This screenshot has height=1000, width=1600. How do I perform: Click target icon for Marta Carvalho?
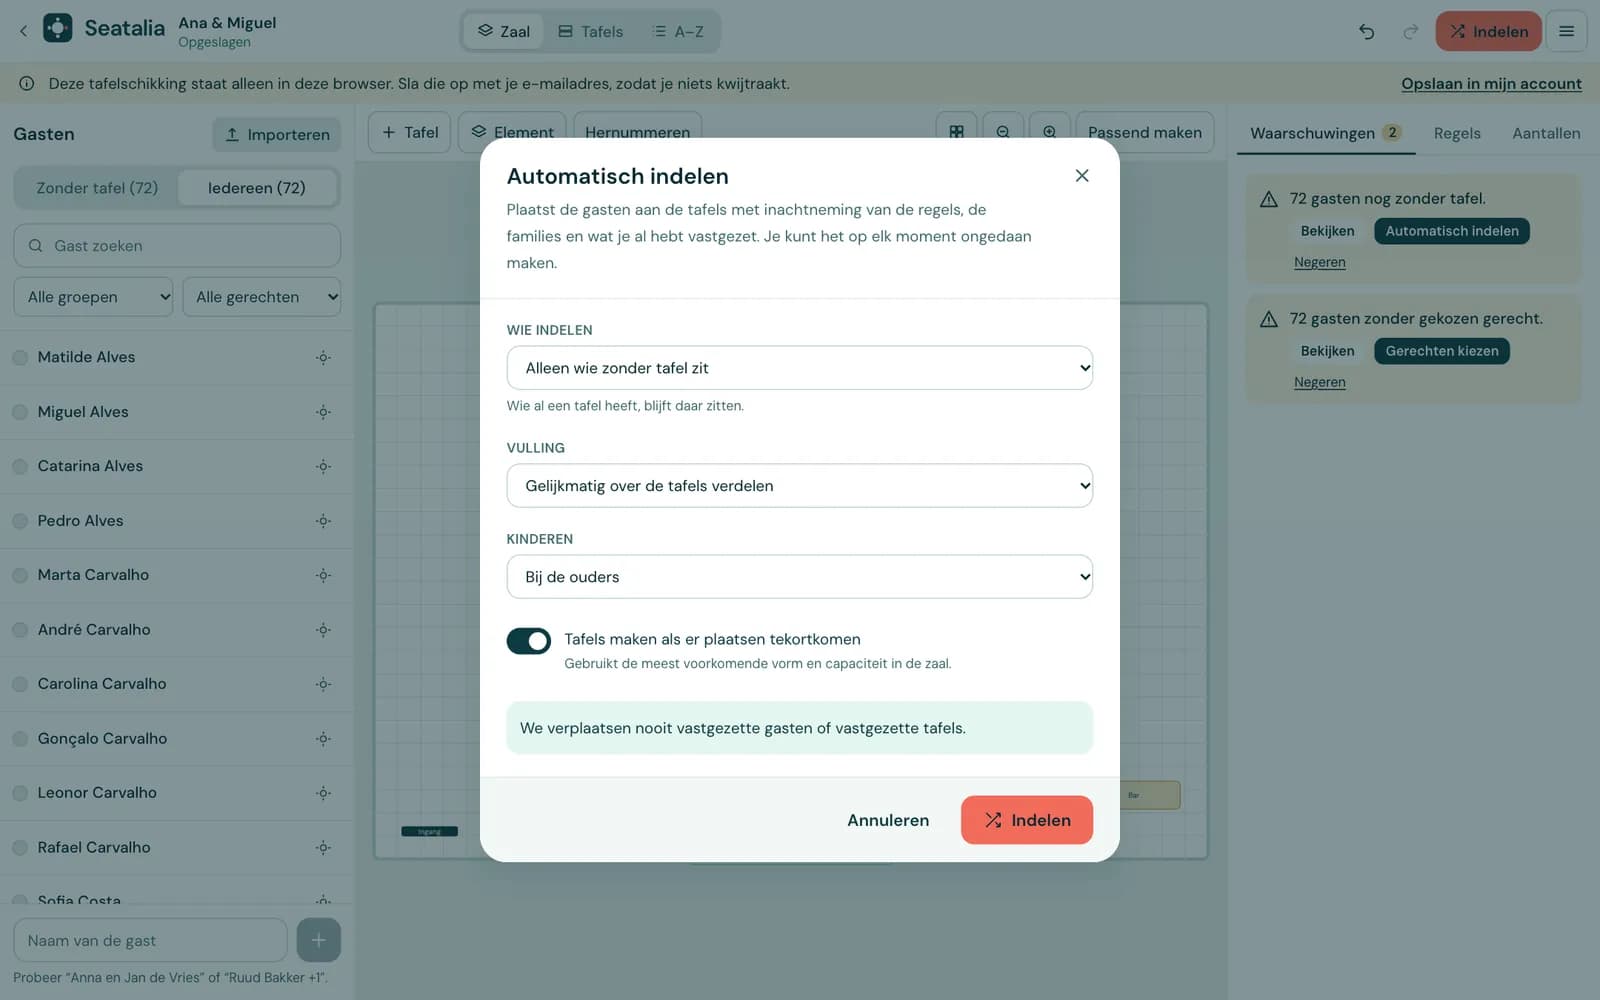[x=323, y=576]
